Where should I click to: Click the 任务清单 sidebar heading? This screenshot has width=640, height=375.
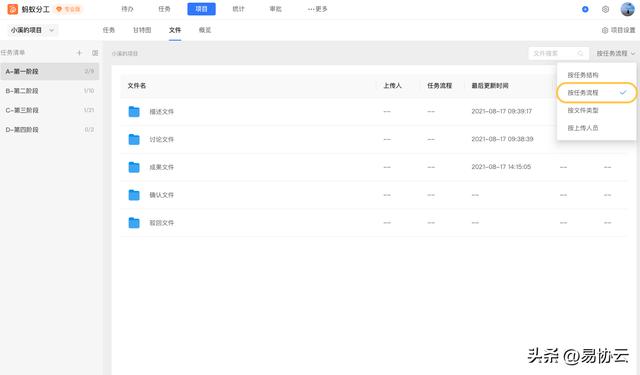[x=13, y=53]
